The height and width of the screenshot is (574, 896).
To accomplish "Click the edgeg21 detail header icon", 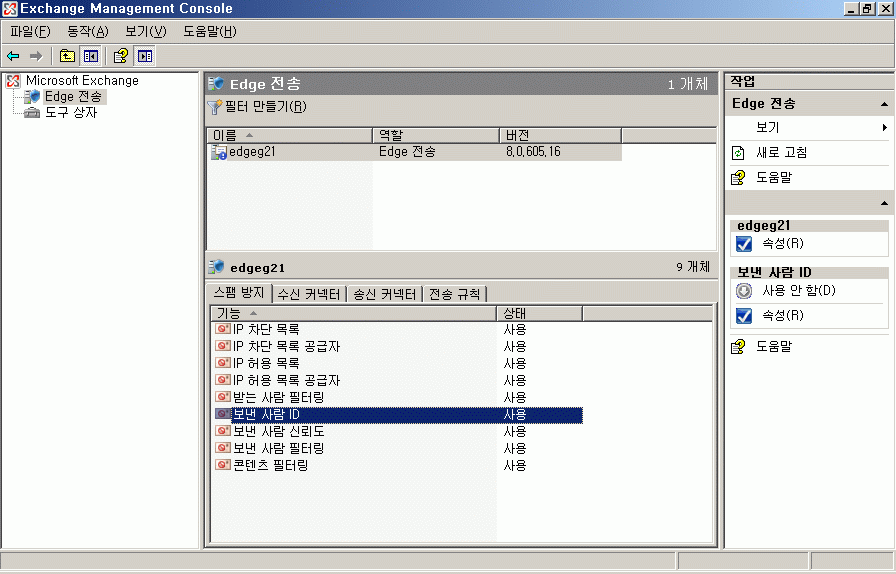I will (x=216, y=267).
